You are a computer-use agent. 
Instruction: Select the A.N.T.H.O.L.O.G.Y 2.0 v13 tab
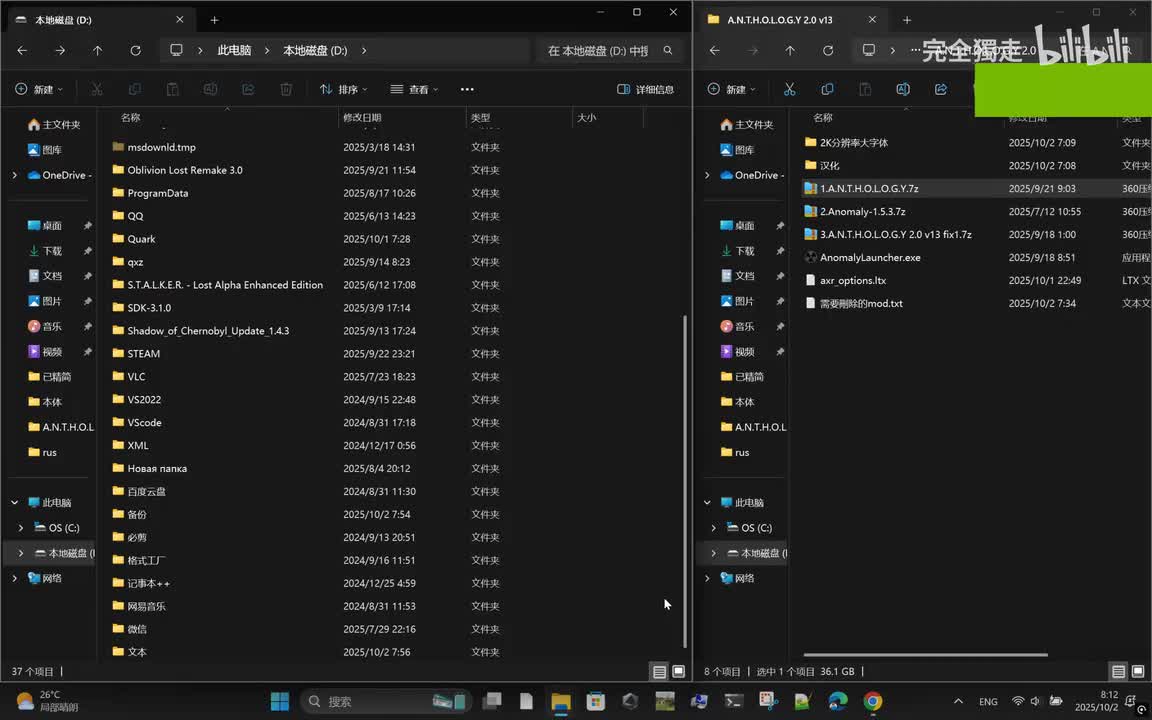coord(792,20)
